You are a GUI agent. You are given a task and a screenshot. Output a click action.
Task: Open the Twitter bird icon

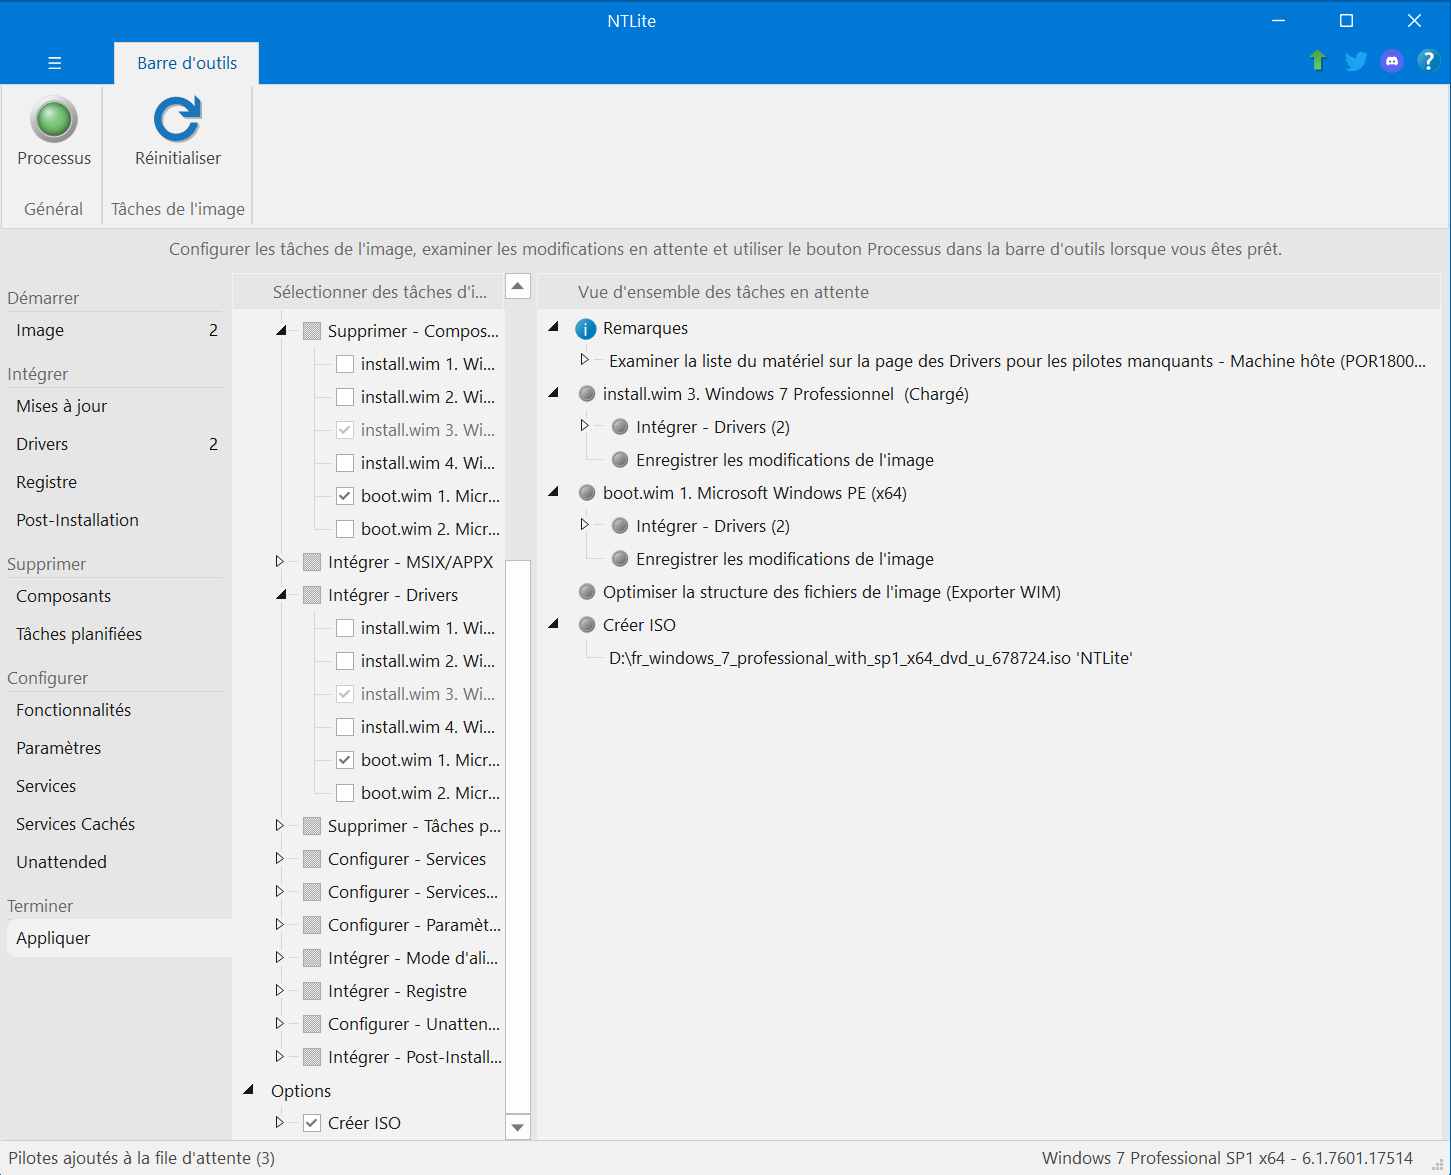coord(1356,61)
